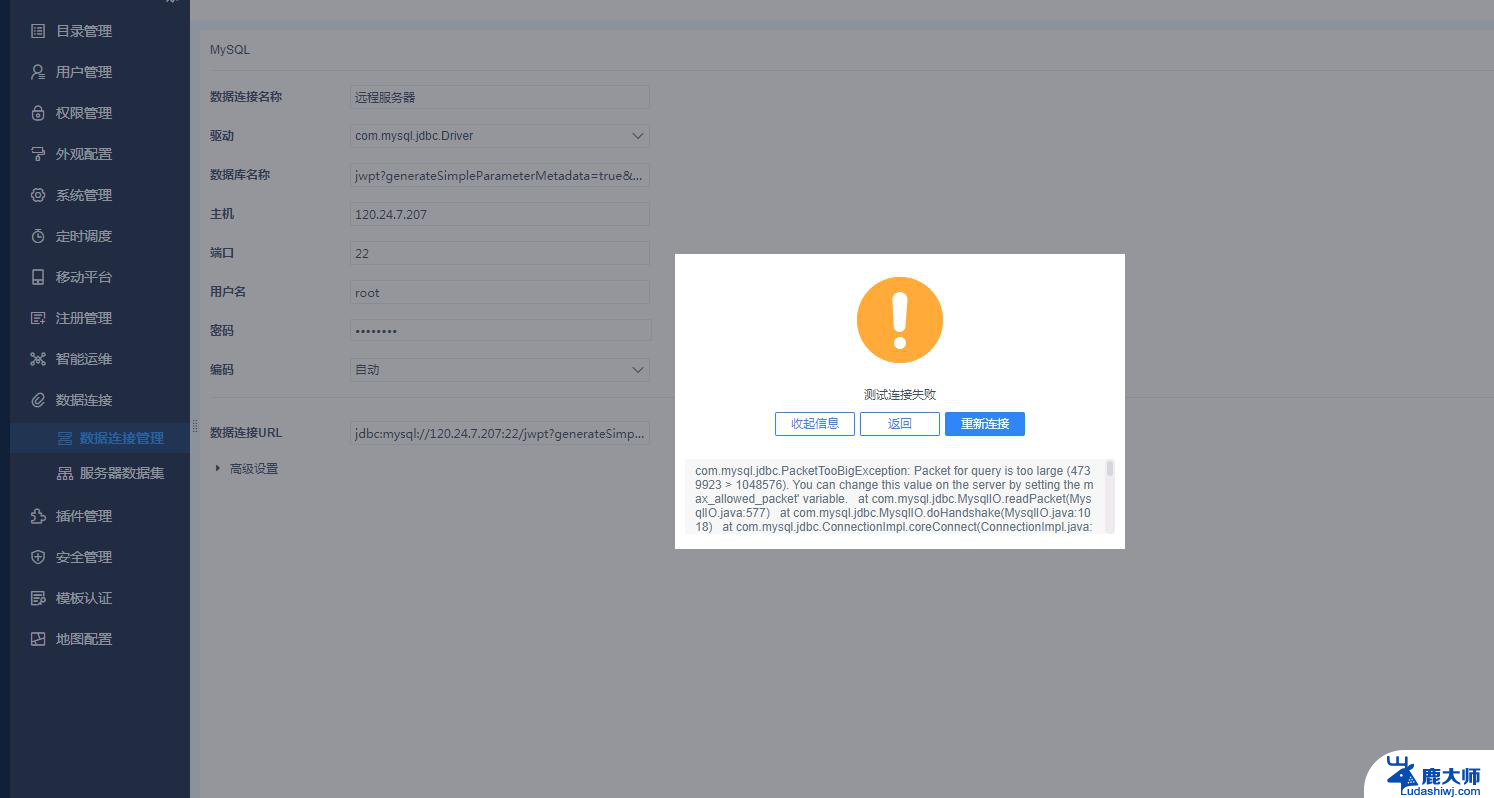
Task: Click the 用户管理 person icon
Action: tap(38, 72)
